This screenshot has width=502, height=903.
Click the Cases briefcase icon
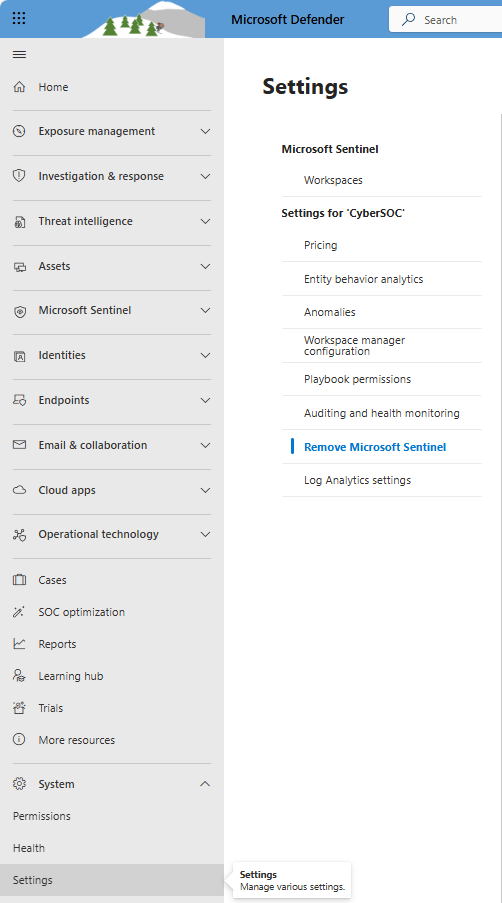(19, 580)
